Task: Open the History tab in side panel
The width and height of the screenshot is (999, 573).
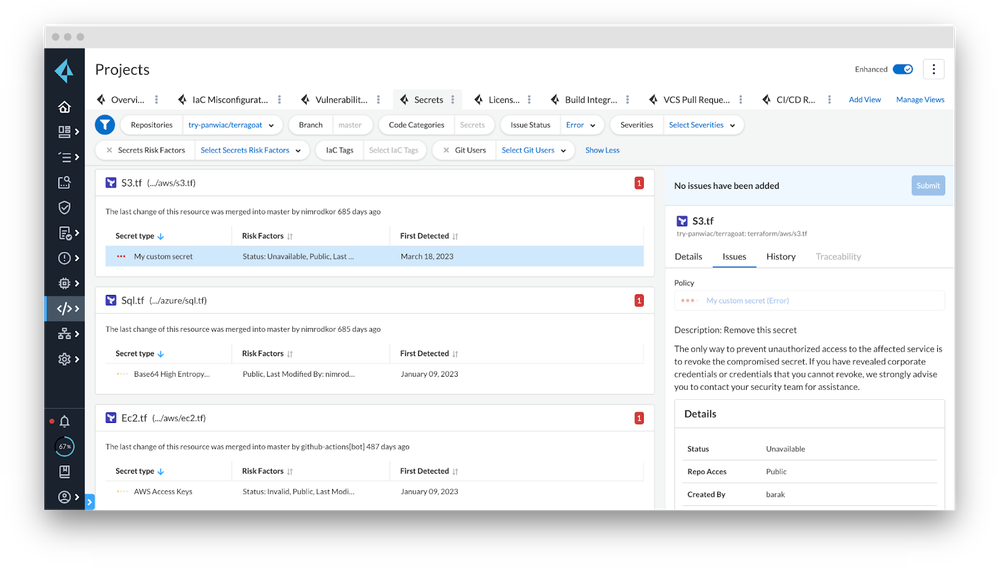Action: coord(780,256)
